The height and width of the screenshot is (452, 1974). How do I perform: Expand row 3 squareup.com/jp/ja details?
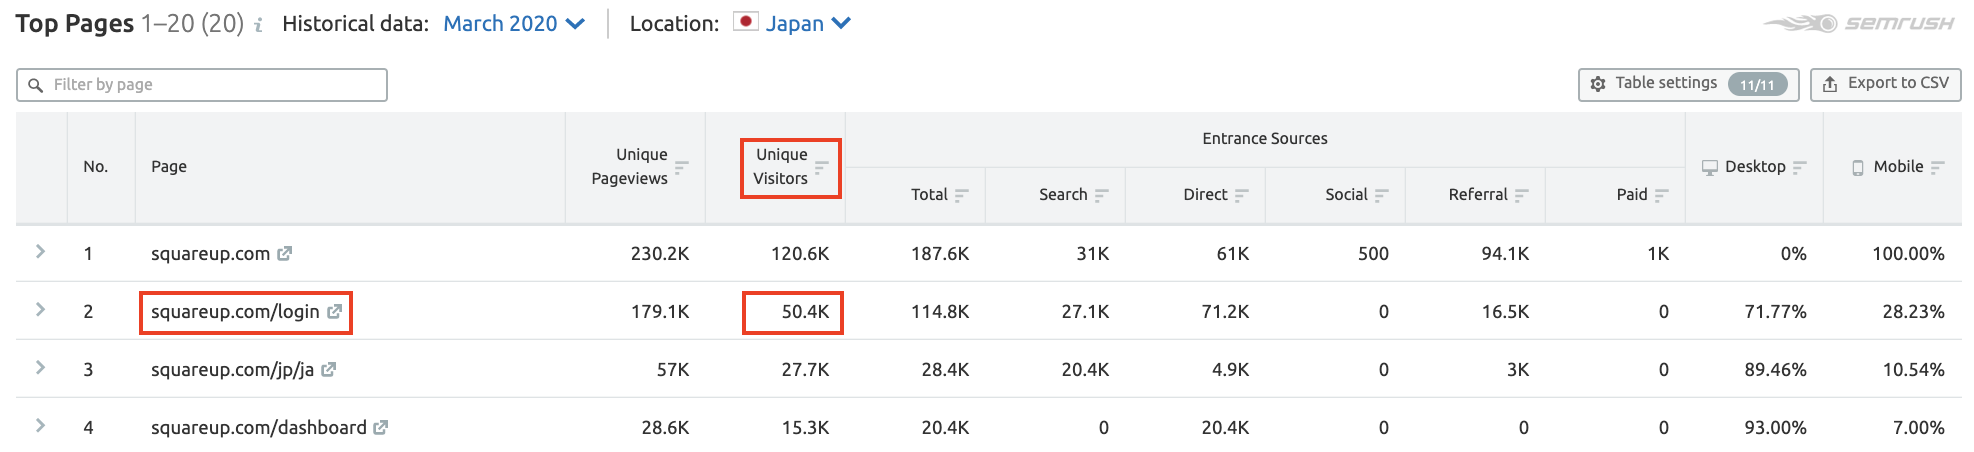41,368
